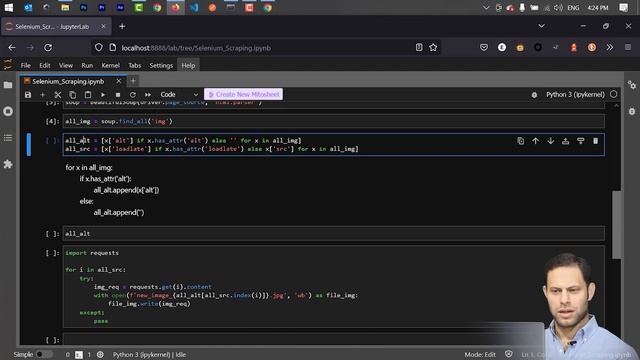Restart the kernel
Viewport: 640px width, 360px height.
133,95
